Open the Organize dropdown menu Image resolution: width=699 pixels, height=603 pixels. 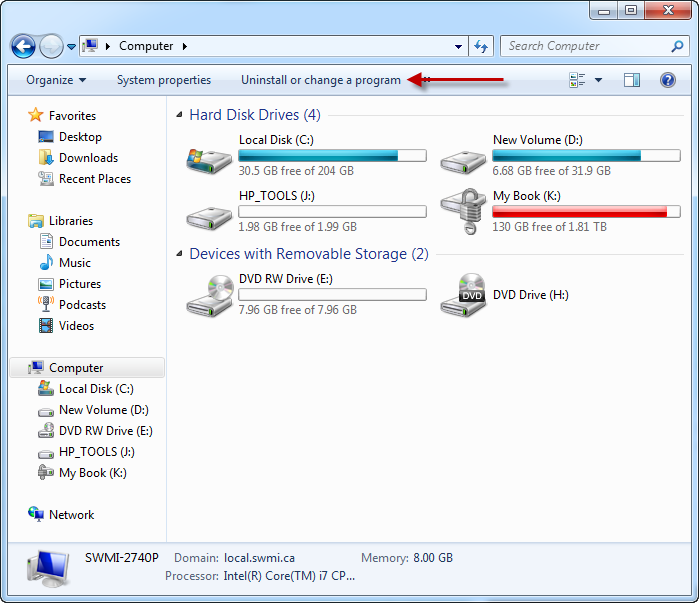click(56, 80)
